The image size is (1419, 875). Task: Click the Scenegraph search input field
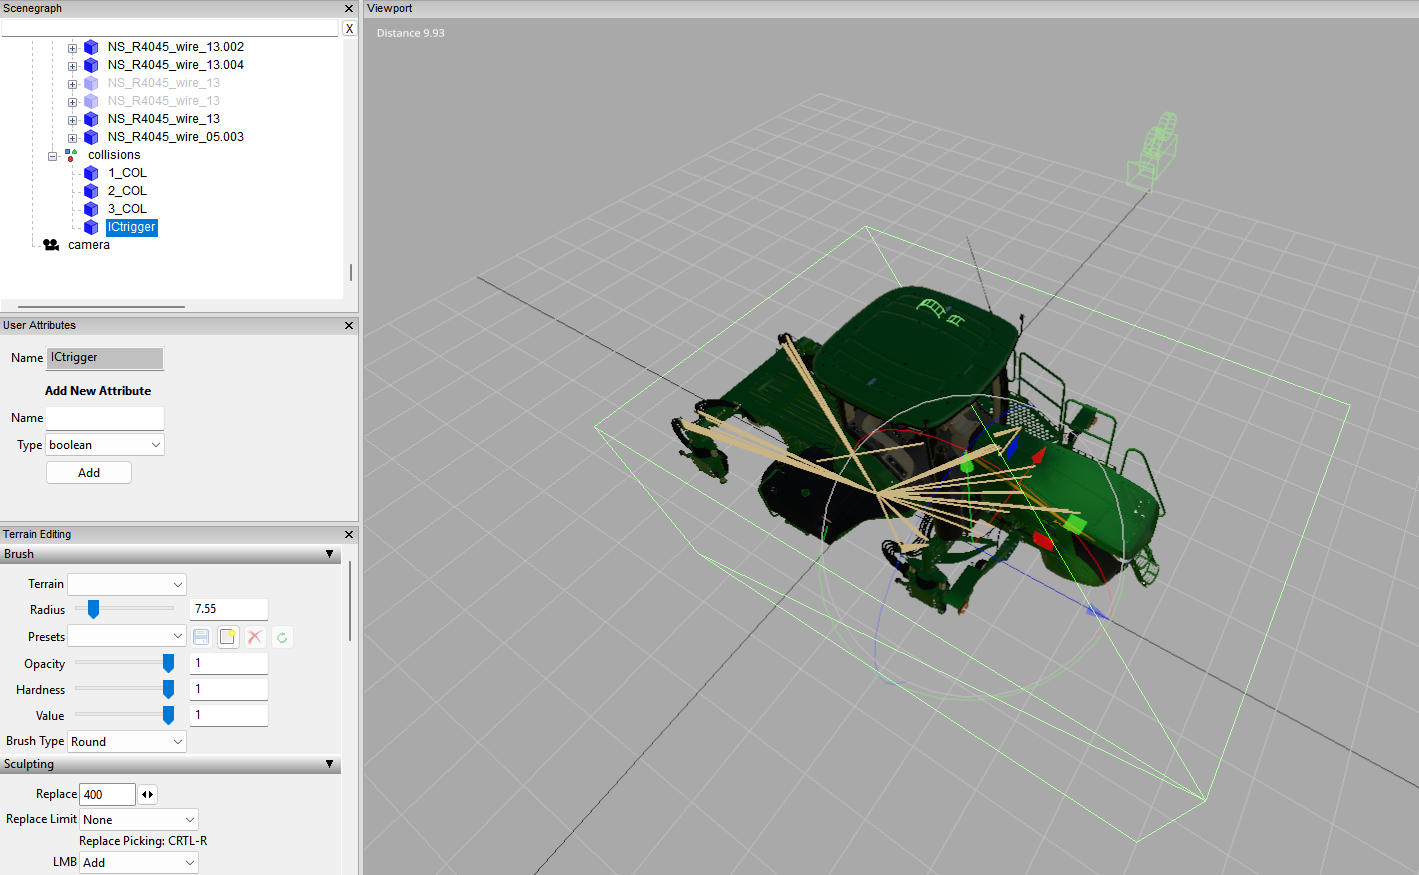coord(170,29)
